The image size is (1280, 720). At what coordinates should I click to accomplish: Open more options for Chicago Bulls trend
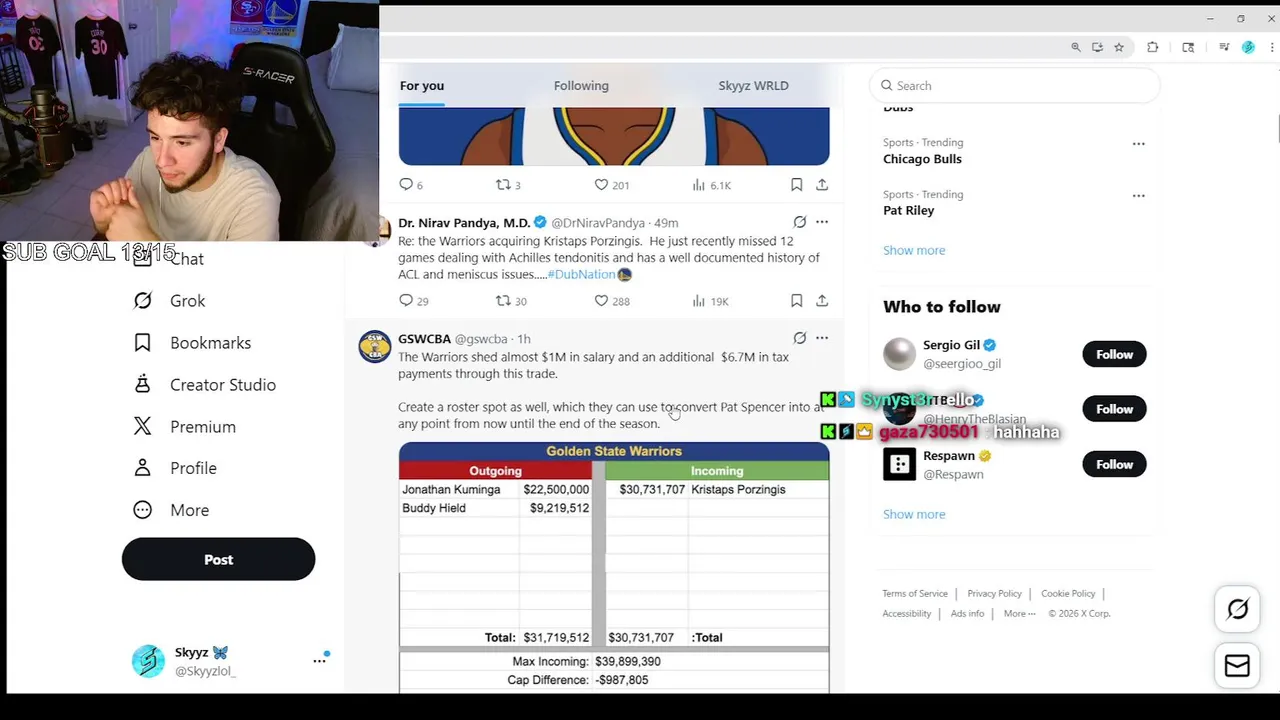(1138, 144)
